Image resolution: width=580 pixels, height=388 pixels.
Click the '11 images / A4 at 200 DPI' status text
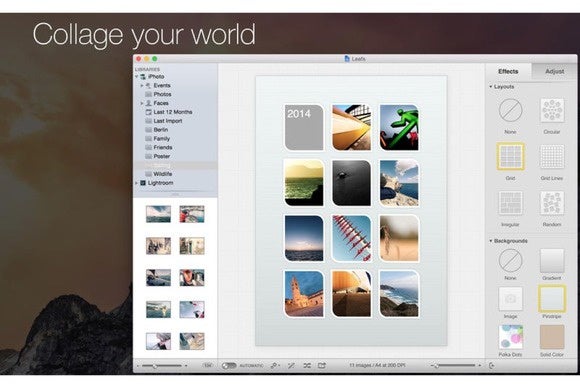point(377,365)
